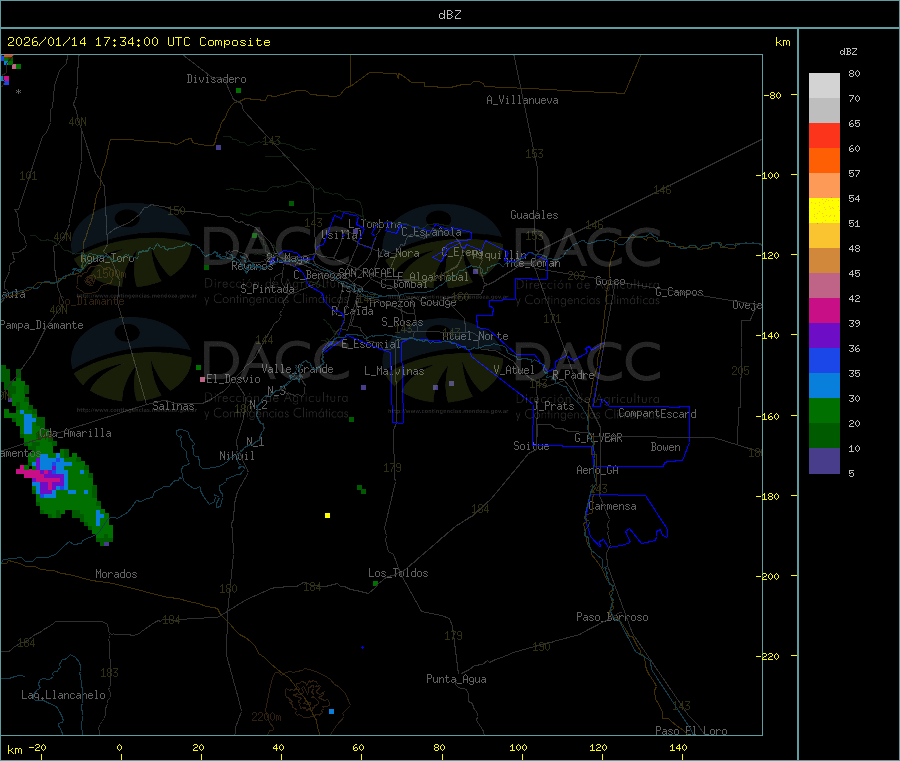
Task: Click the Agua_Toro location label
Action: pyautogui.click(x=107, y=258)
